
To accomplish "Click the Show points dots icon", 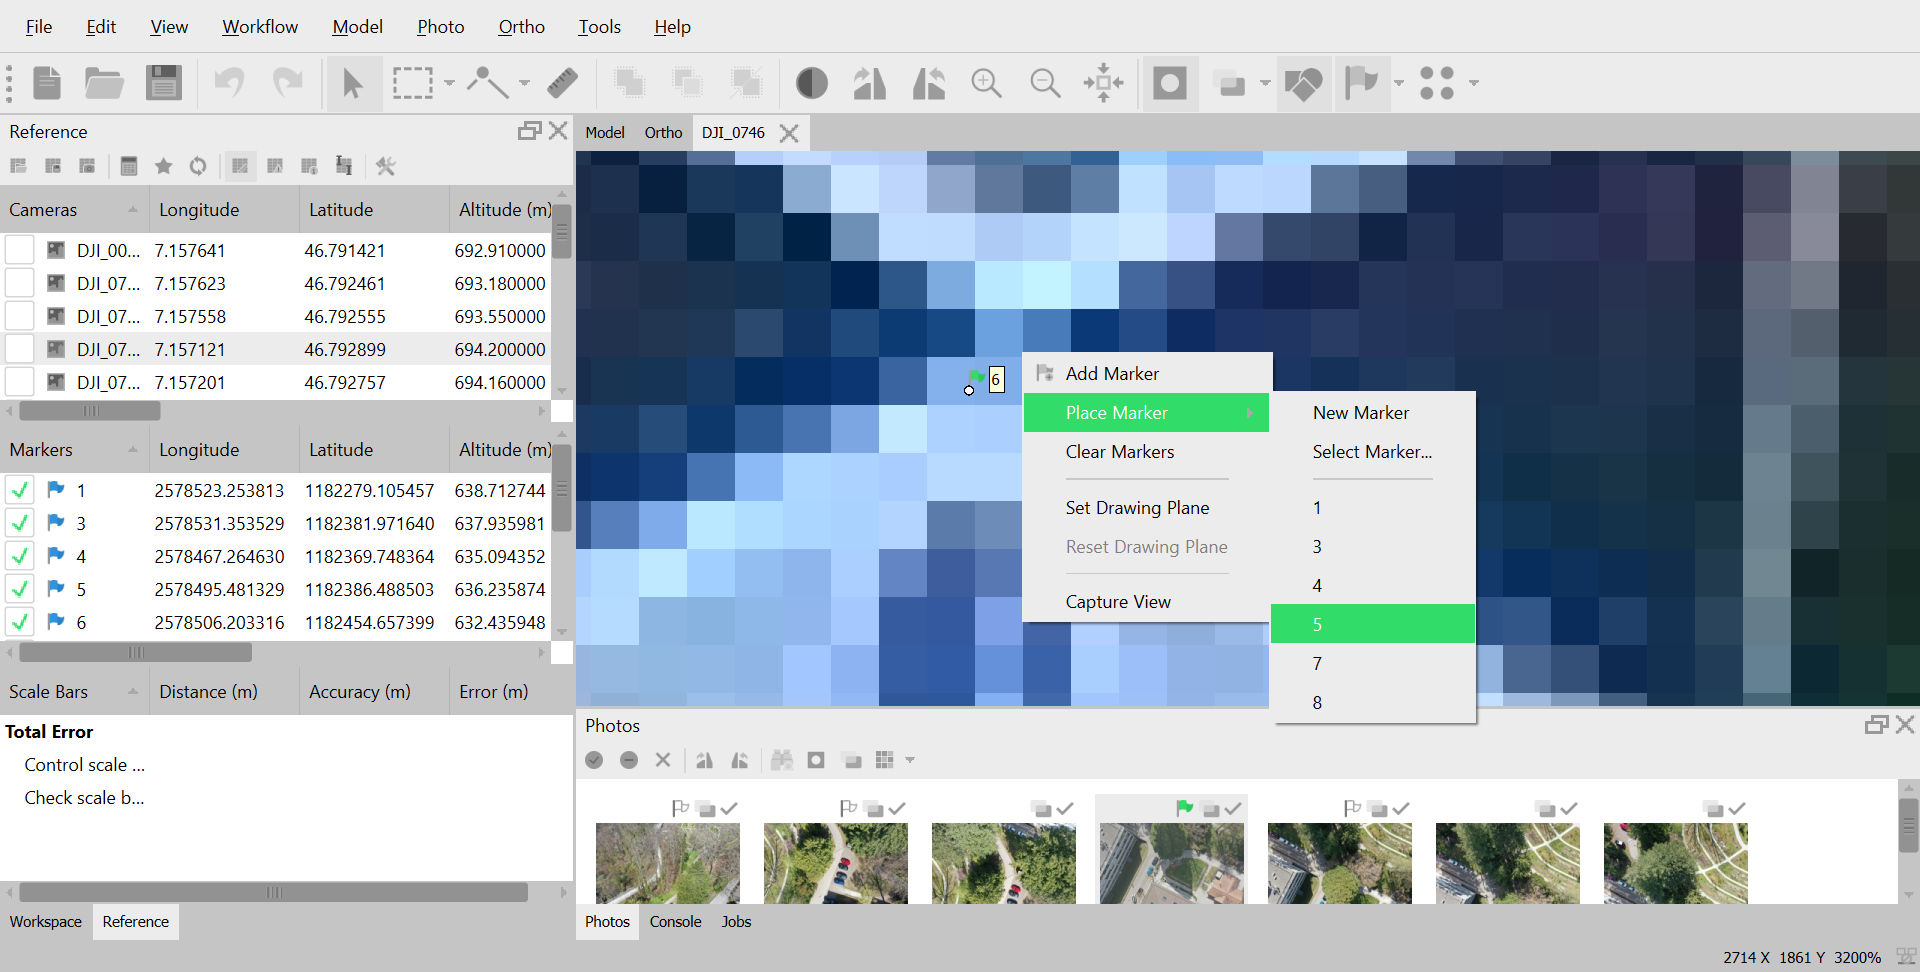I will coord(1437,83).
